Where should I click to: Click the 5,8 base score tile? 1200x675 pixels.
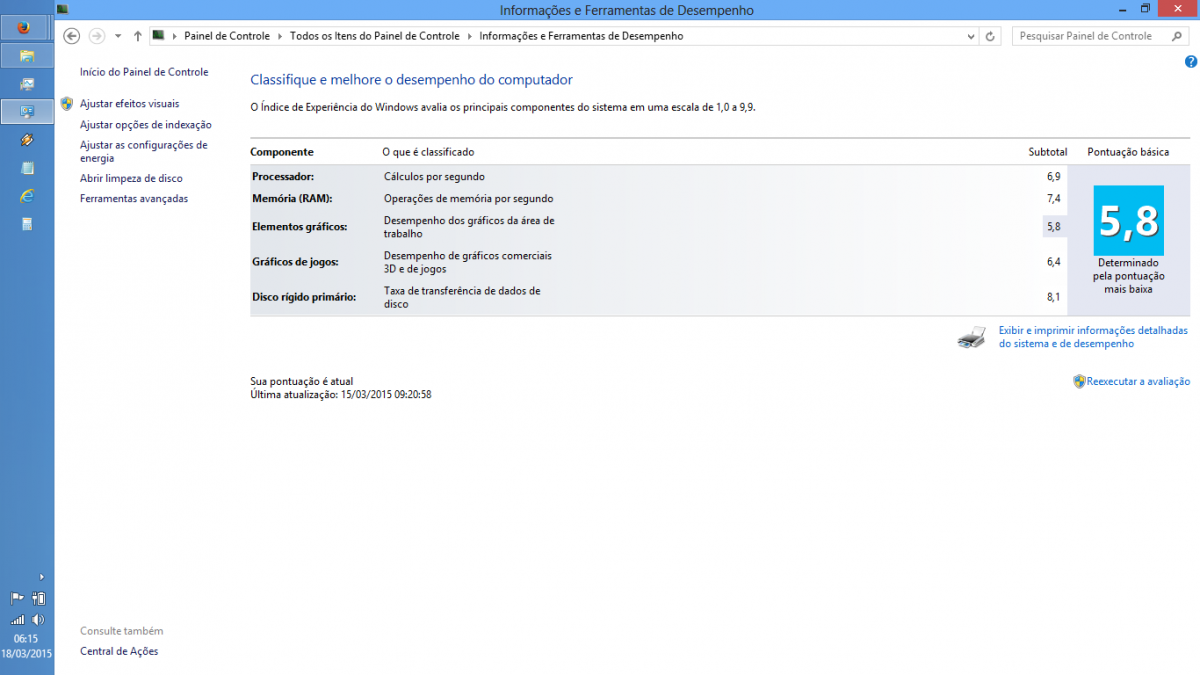pyautogui.click(x=1128, y=220)
